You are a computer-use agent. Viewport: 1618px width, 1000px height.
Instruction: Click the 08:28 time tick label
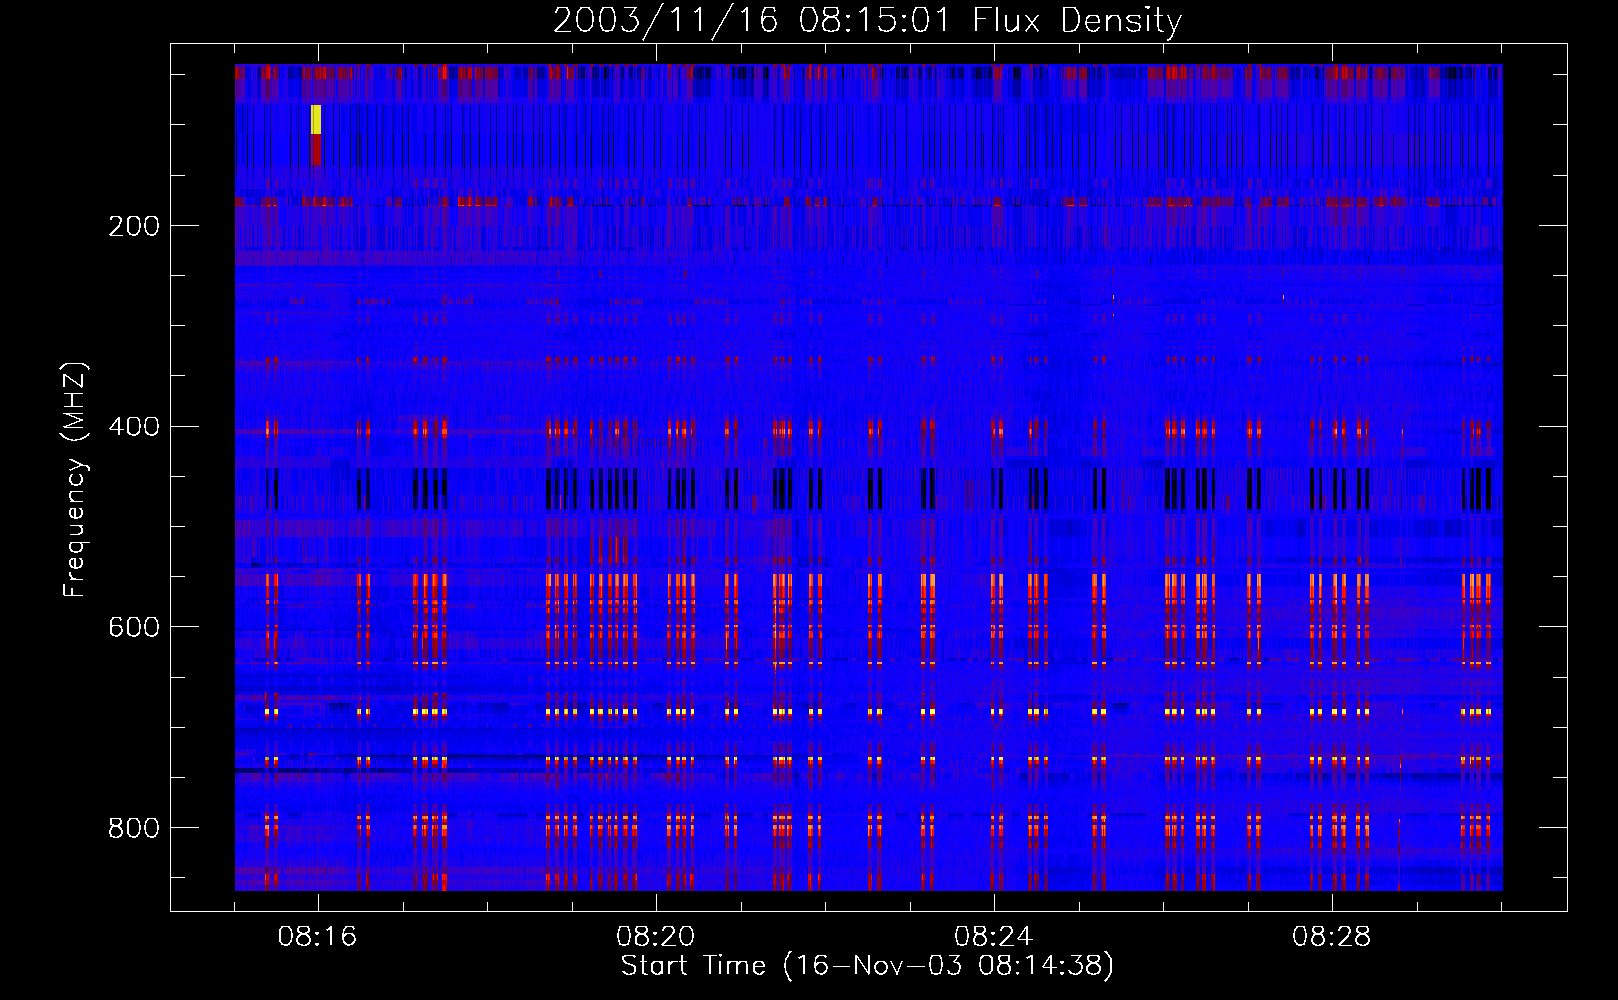[x=1331, y=937]
